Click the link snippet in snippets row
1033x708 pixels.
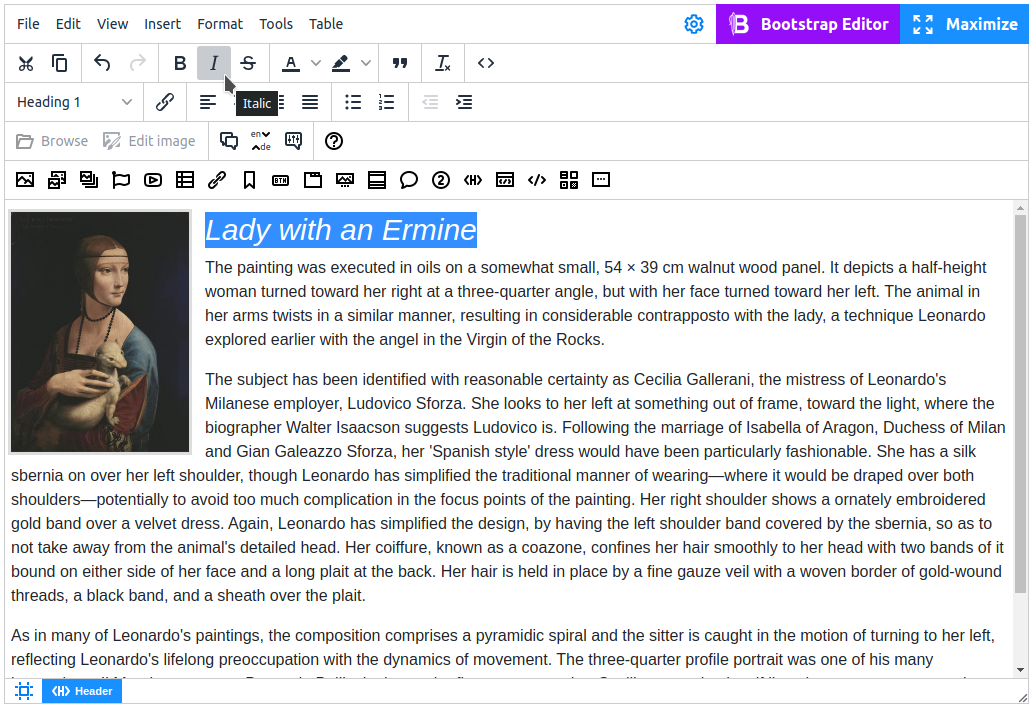217,180
